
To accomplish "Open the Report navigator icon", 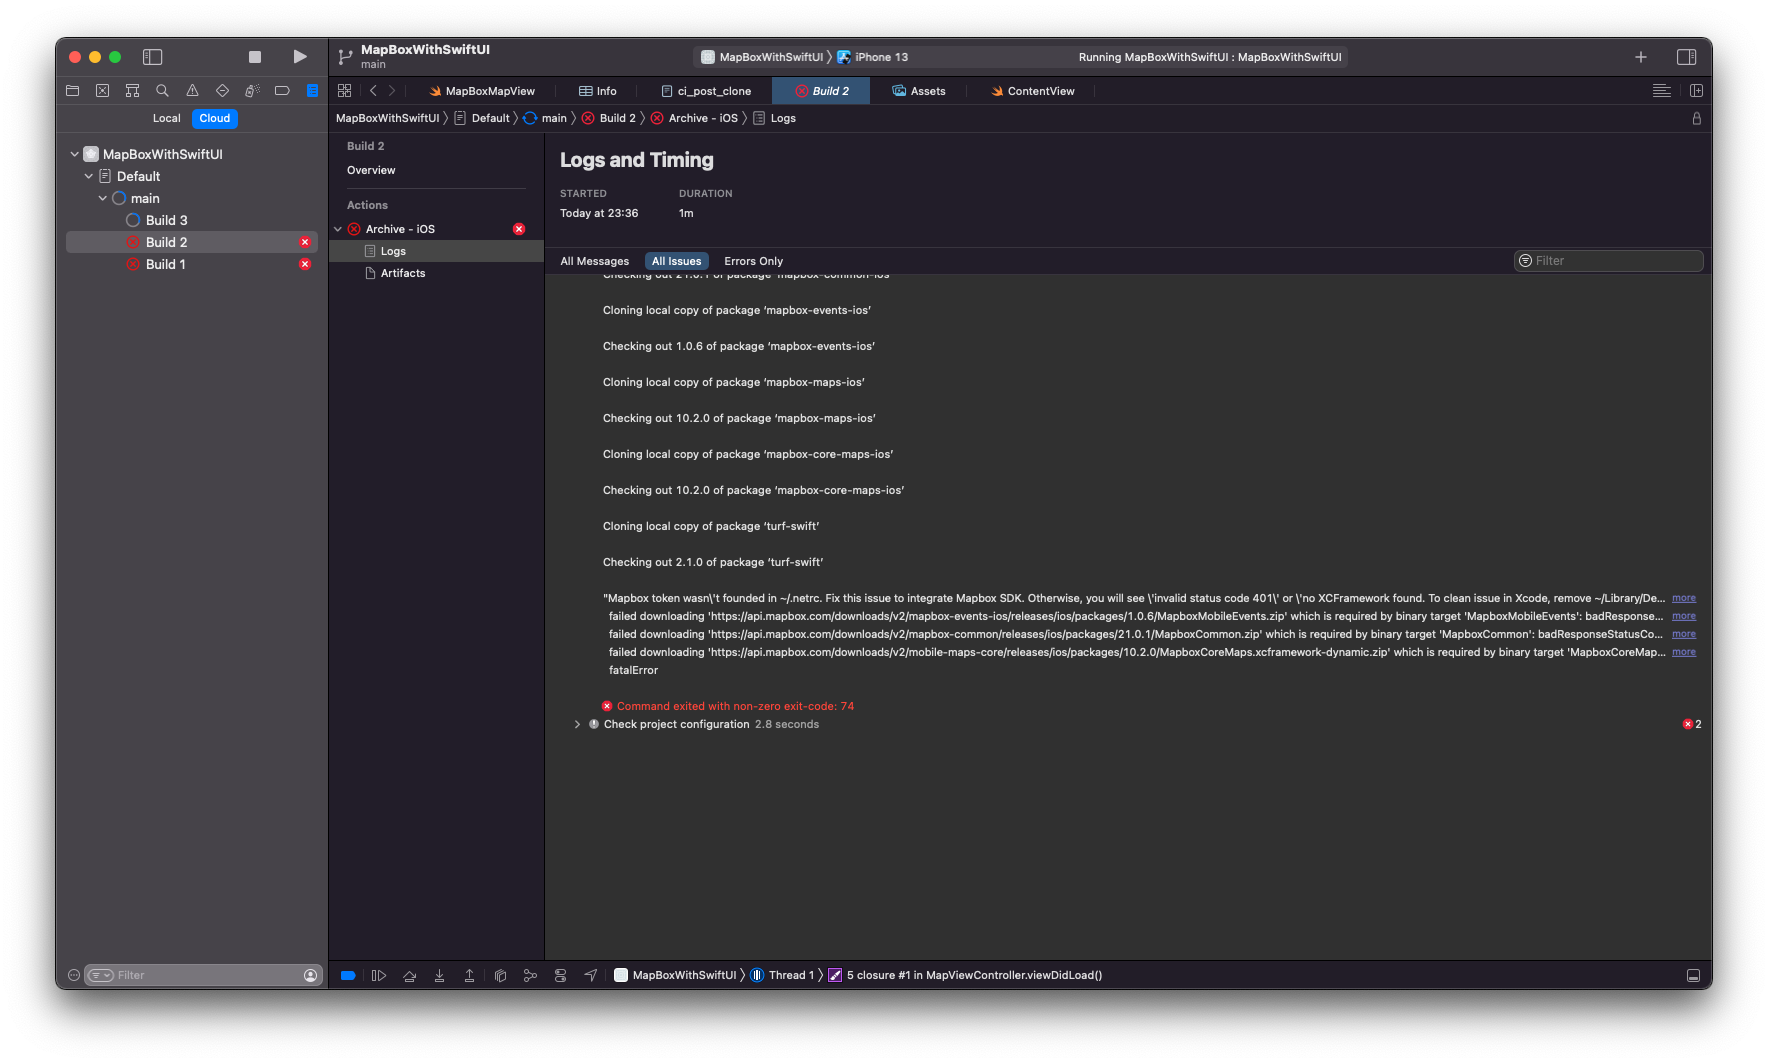I will pyautogui.click(x=312, y=91).
